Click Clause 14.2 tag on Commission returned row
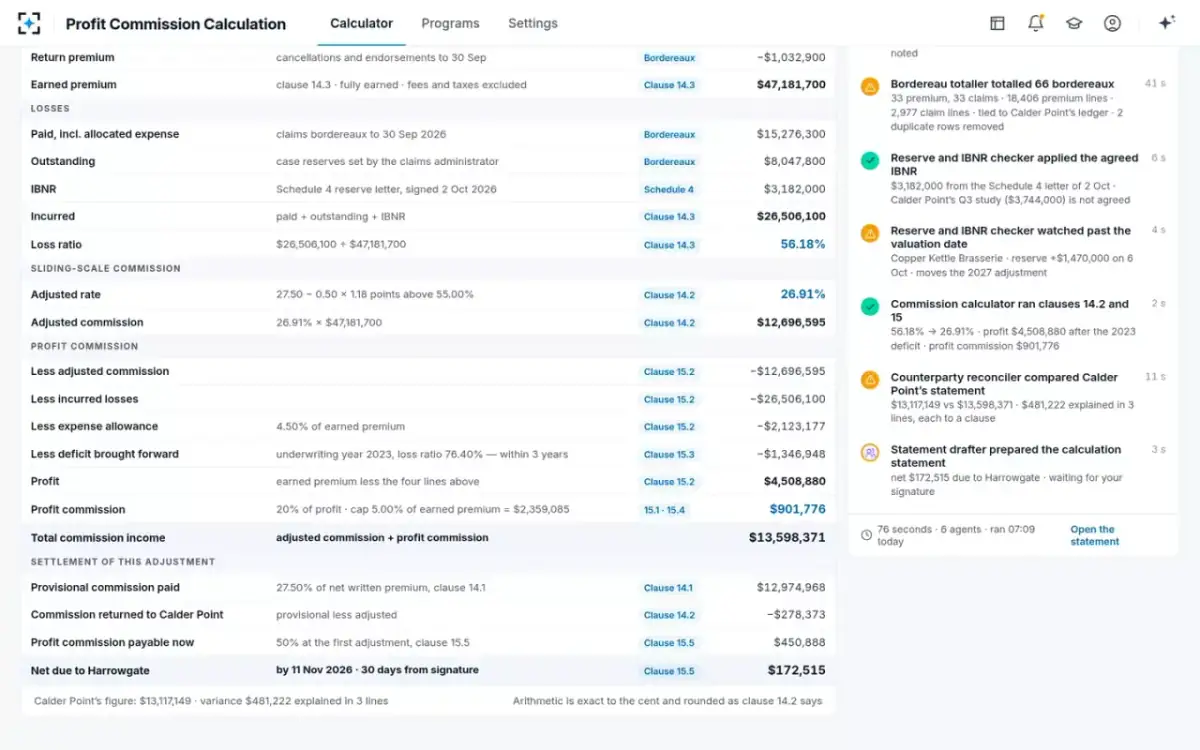 (669, 615)
